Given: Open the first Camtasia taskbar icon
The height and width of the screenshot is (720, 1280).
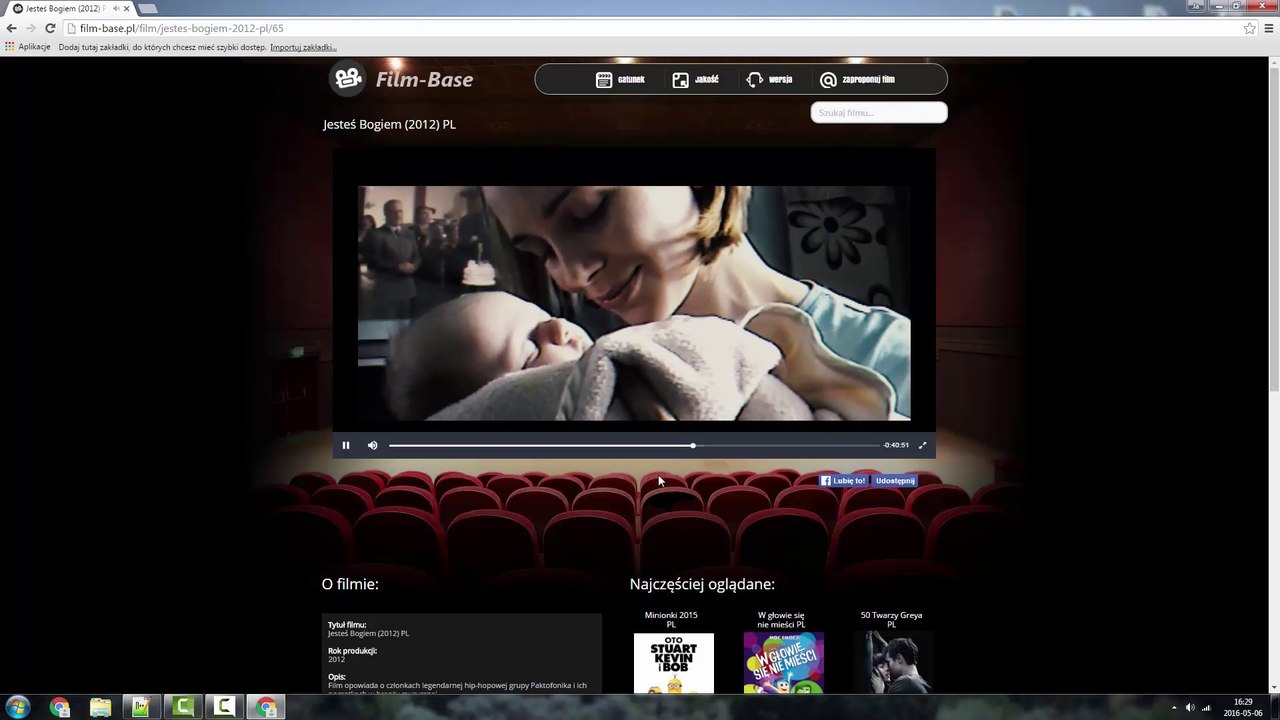Looking at the screenshot, I should tap(182, 707).
